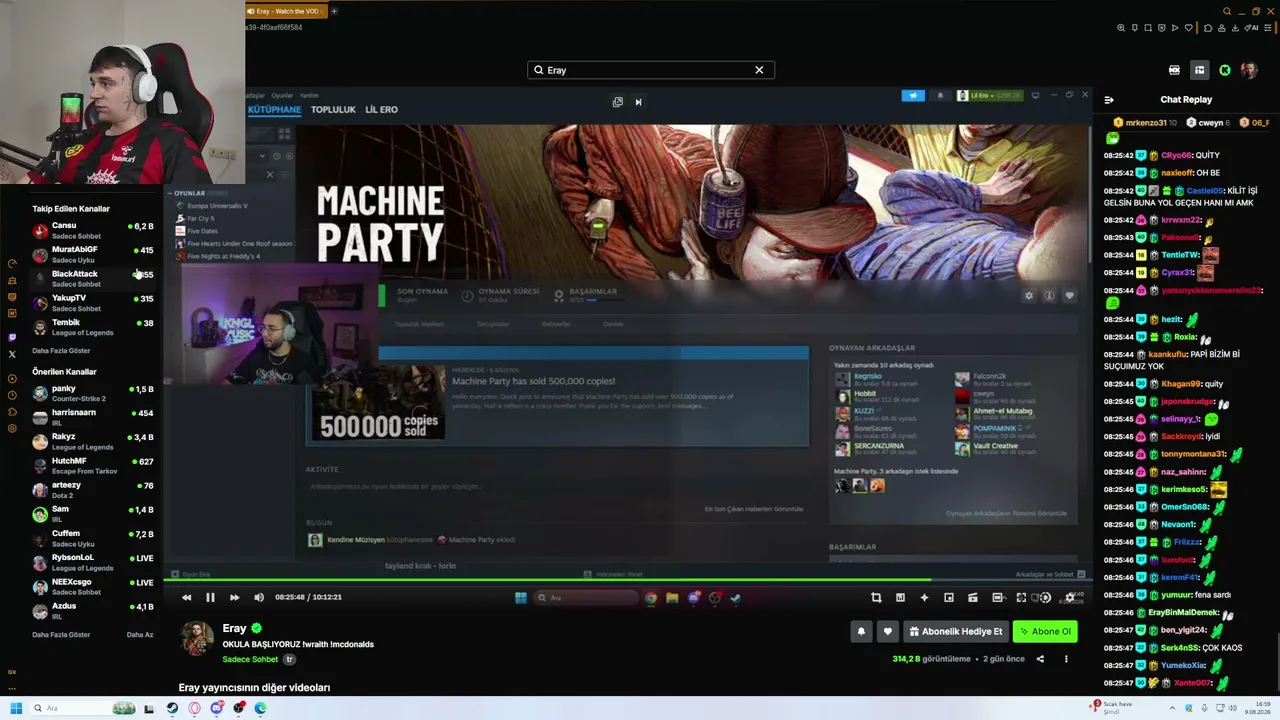This screenshot has height=720, width=1280.
Task: Select the Eray - Watch the VOD tab
Action: coord(287,11)
